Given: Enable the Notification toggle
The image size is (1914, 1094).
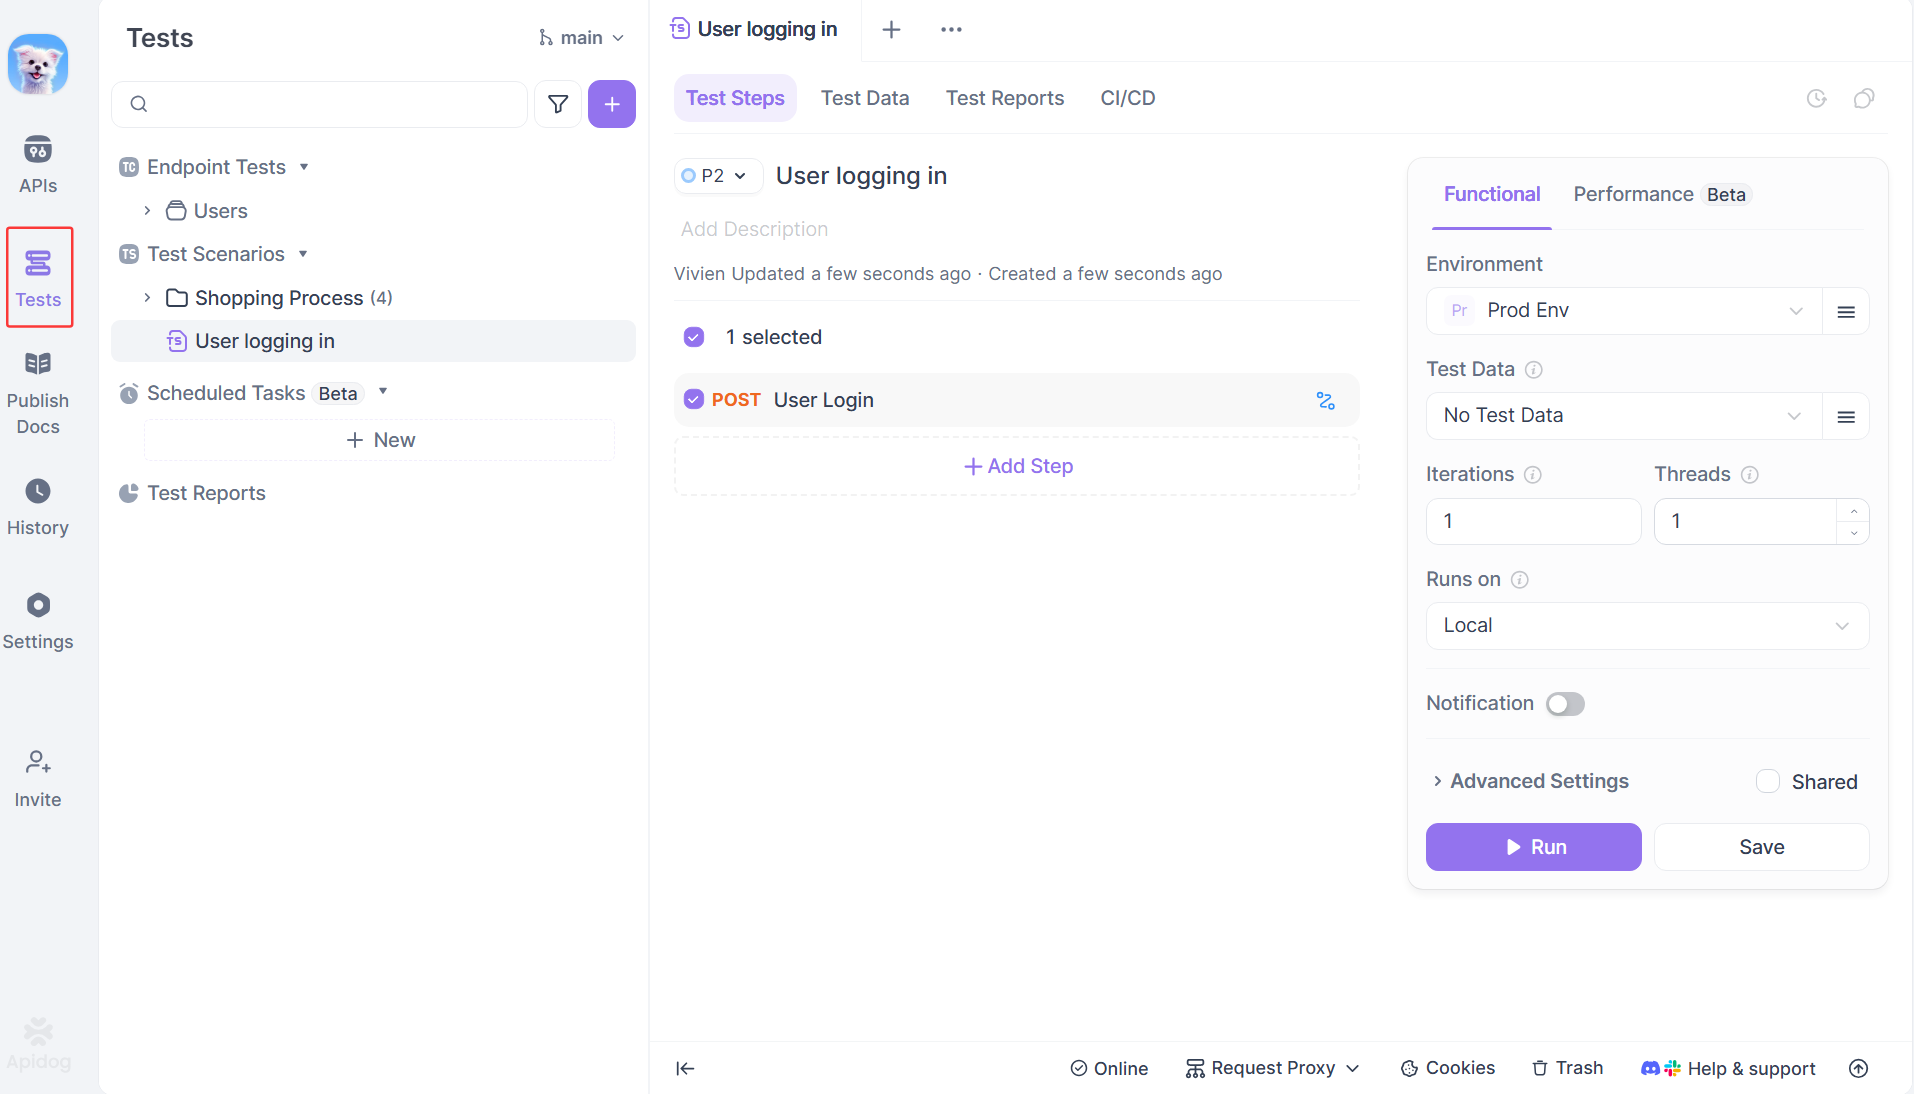Looking at the screenshot, I should pyautogui.click(x=1564, y=704).
